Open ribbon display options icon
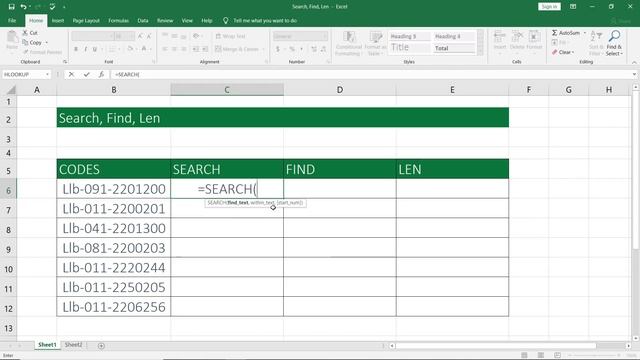Image resolution: width=640 pixels, height=360 pixels. [x=573, y=7]
